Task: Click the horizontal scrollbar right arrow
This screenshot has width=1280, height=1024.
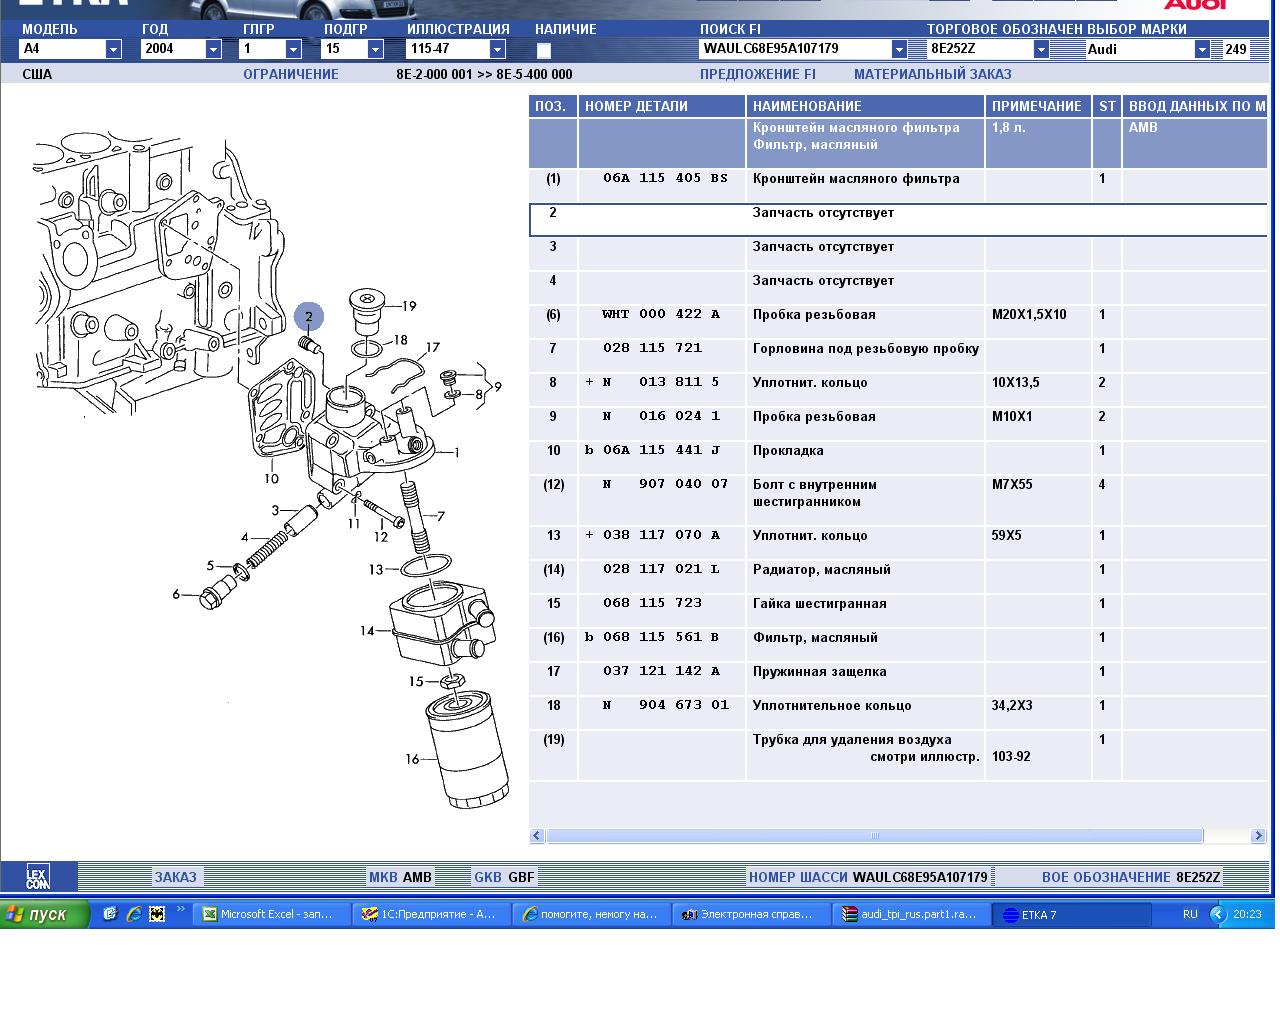Action: [x=1258, y=836]
